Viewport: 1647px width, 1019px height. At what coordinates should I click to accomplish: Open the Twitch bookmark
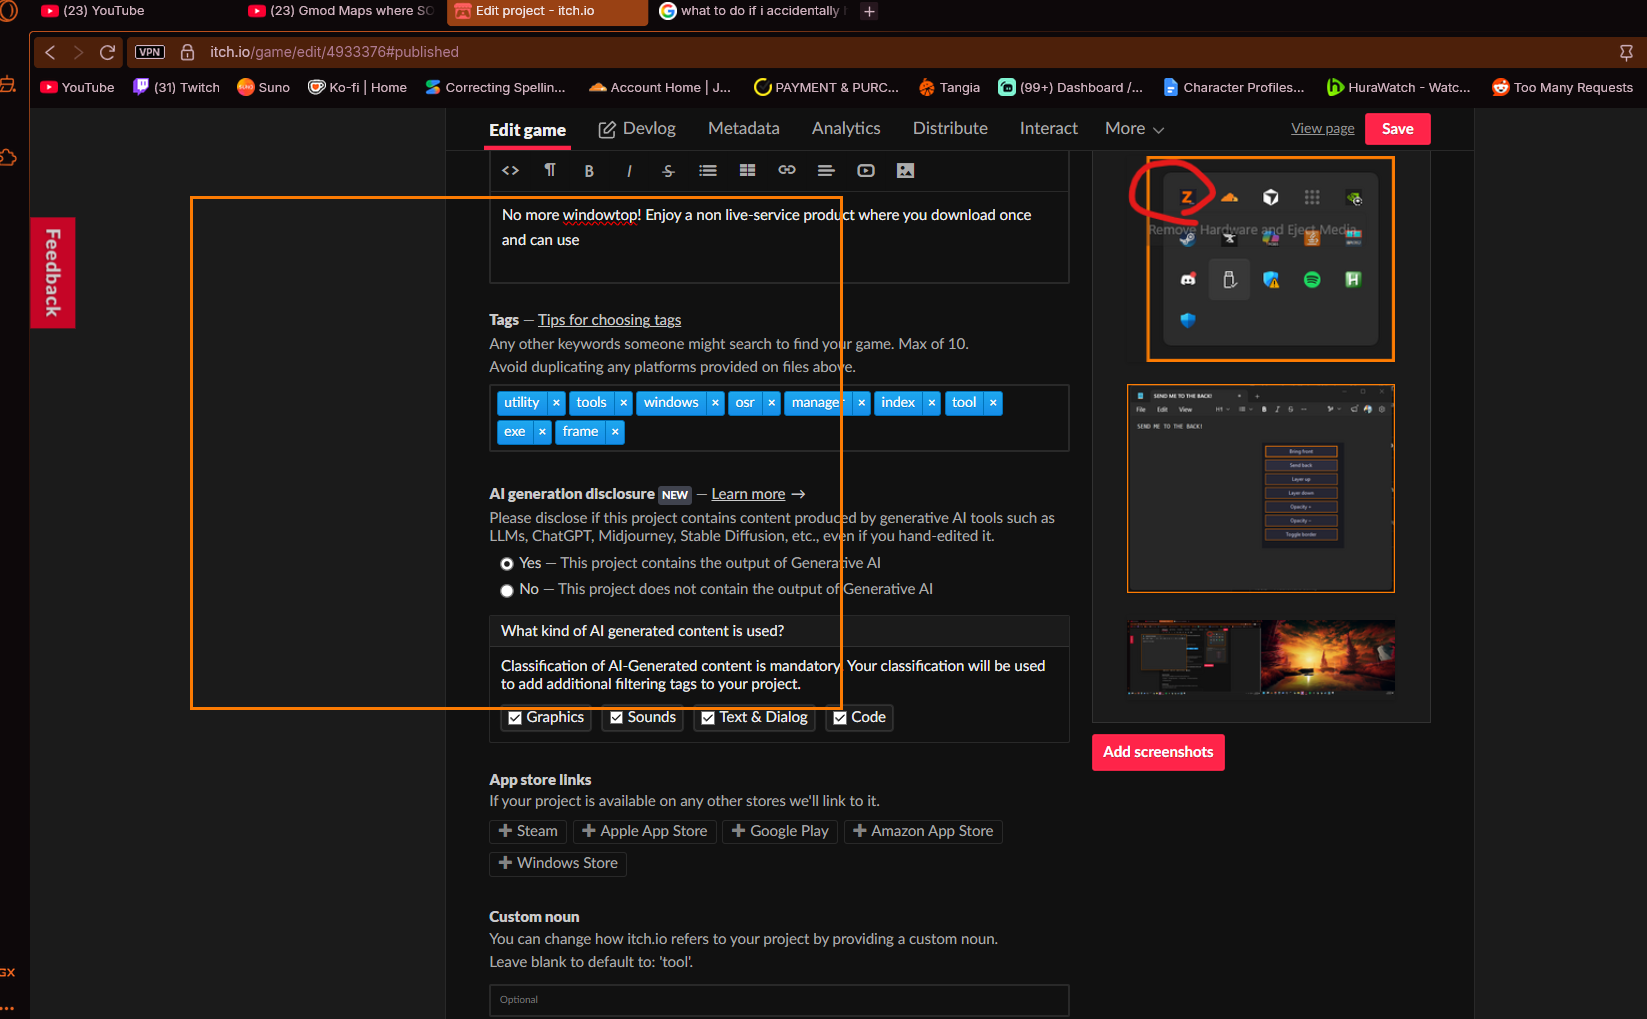point(177,88)
